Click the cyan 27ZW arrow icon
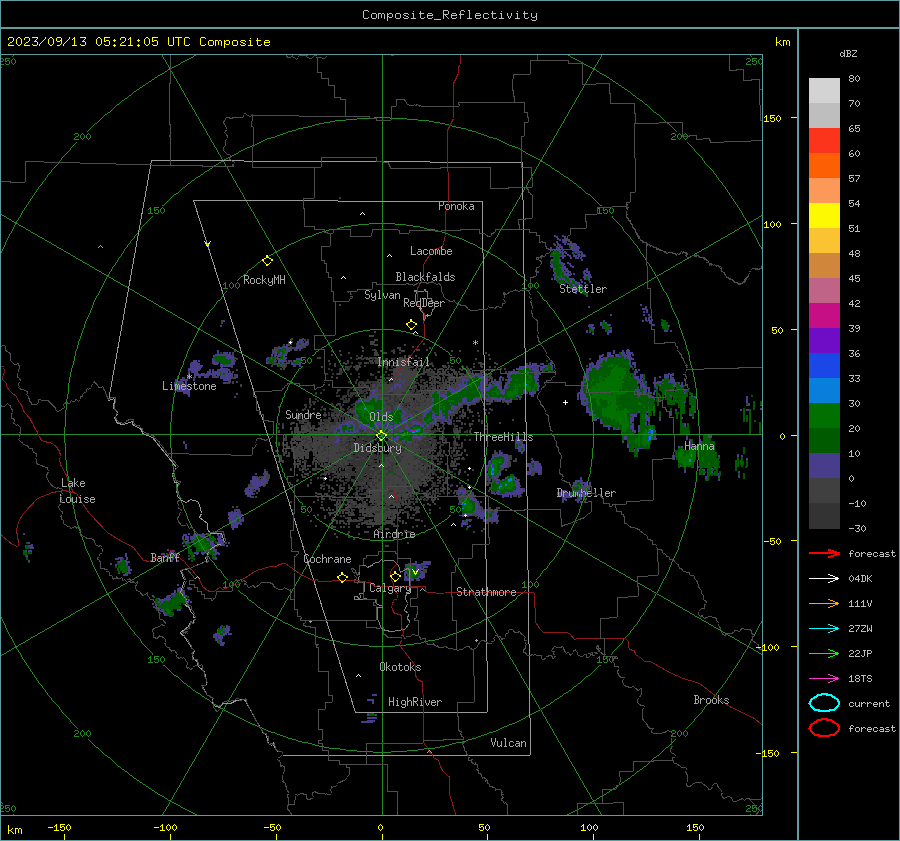Viewport: 900px width, 841px height. click(x=824, y=628)
